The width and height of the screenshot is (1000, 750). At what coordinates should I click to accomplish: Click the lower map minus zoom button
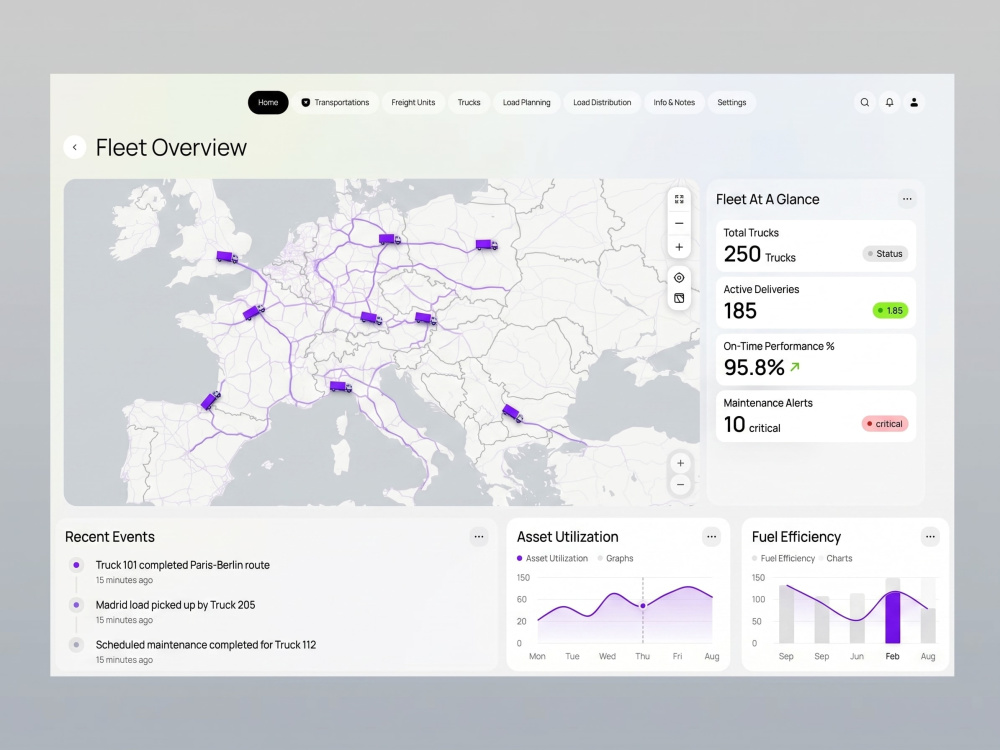point(680,484)
